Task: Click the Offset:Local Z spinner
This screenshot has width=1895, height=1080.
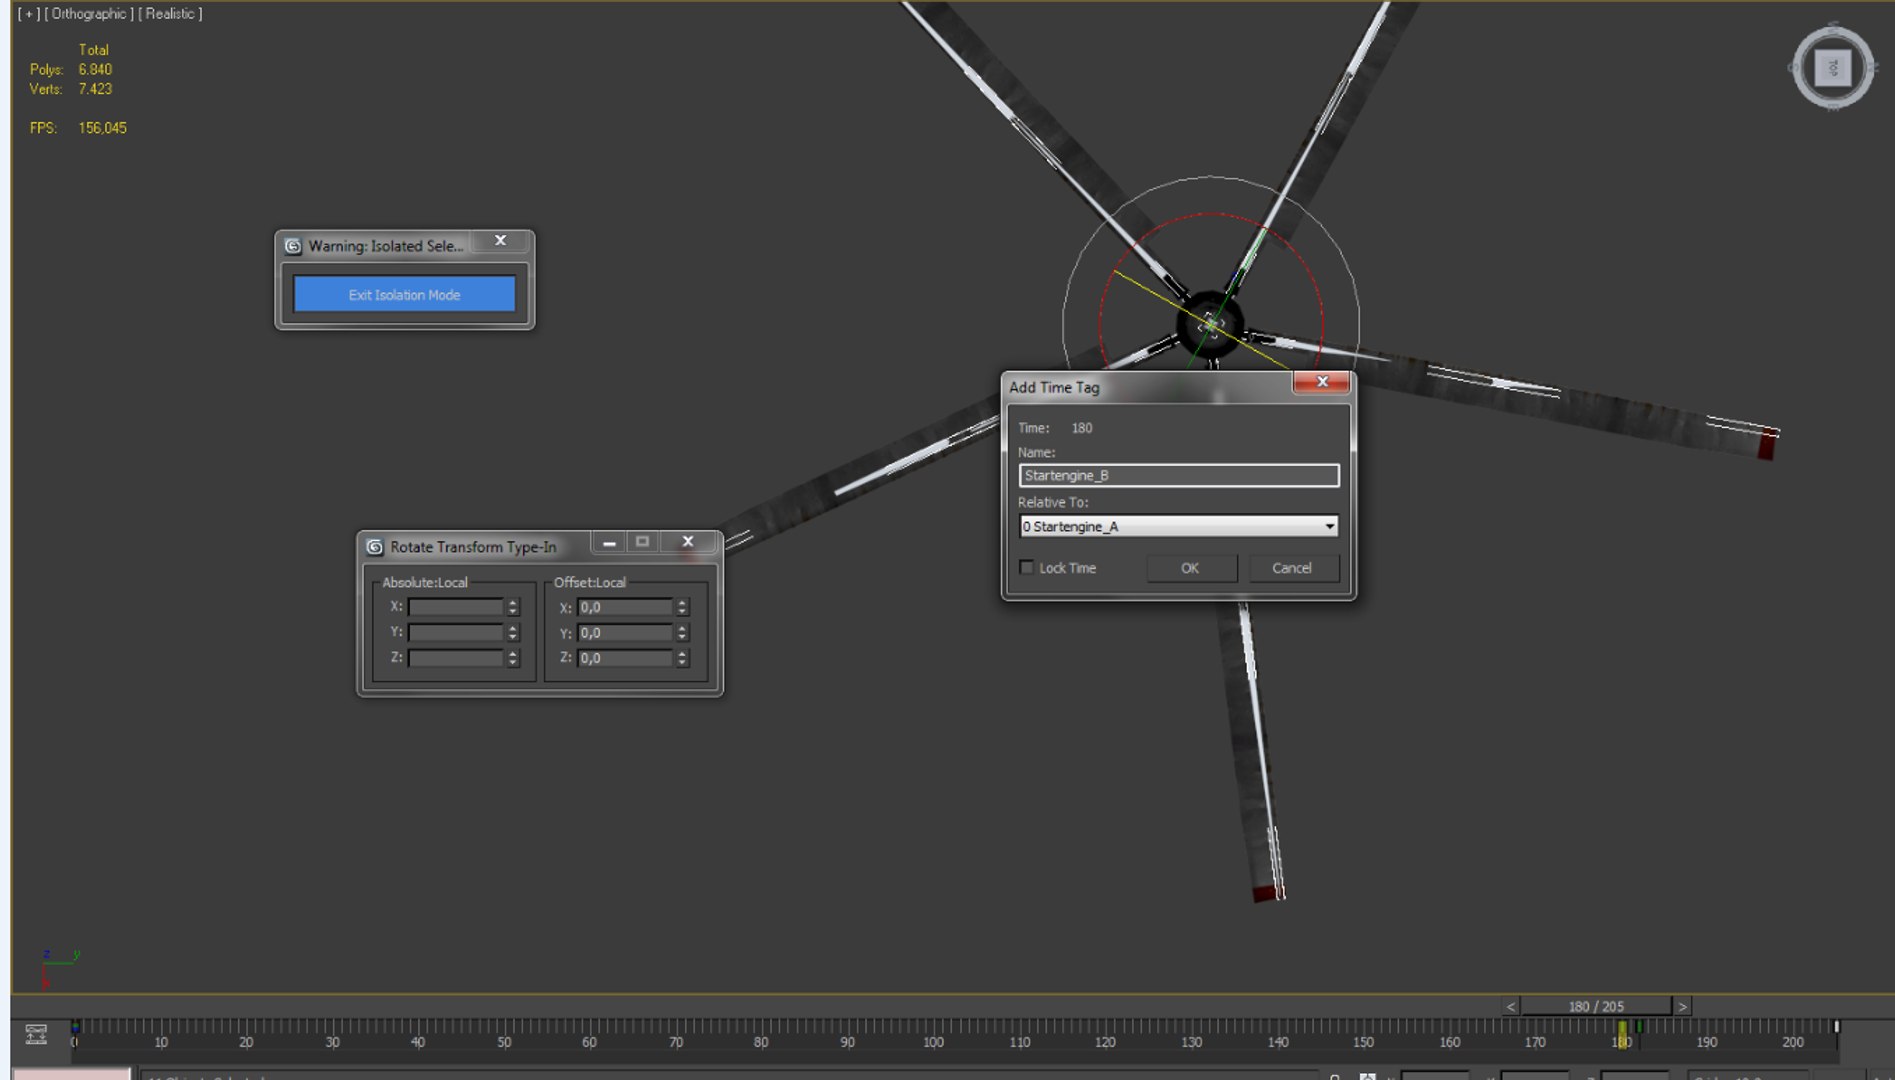Action: (682, 658)
